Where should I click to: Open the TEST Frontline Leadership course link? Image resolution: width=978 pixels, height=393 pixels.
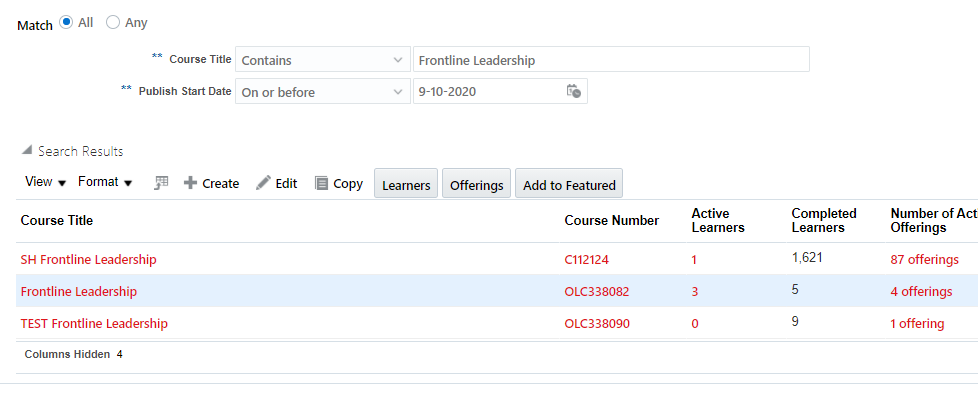point(94,323)
